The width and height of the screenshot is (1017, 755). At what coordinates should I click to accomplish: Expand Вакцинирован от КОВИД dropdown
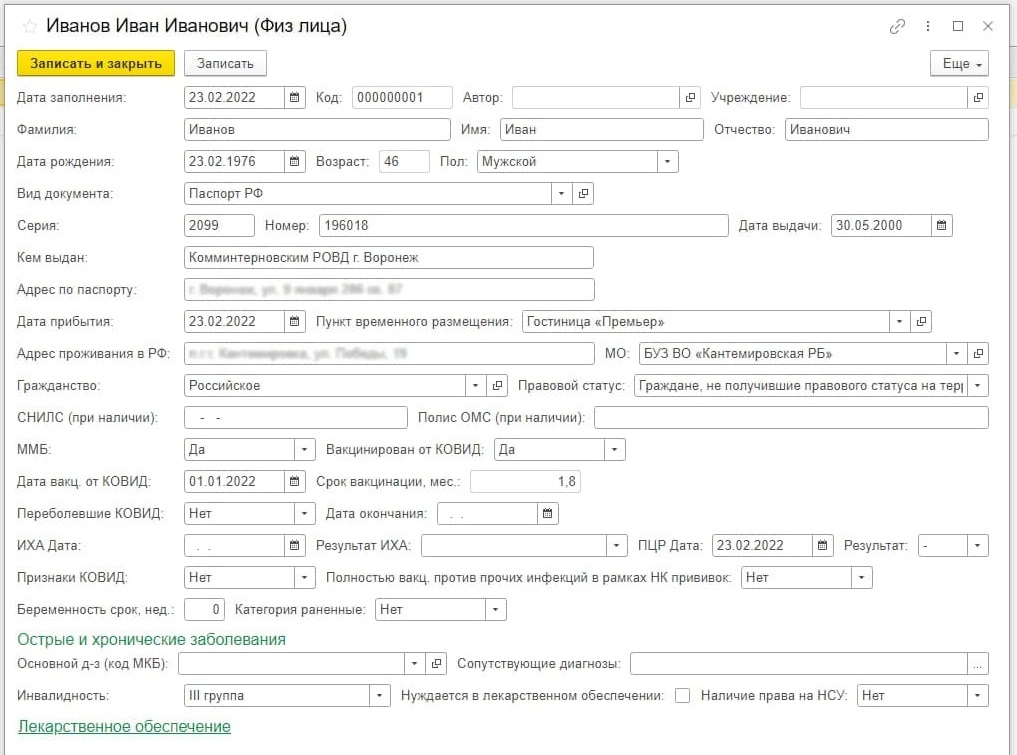[614, 449]
